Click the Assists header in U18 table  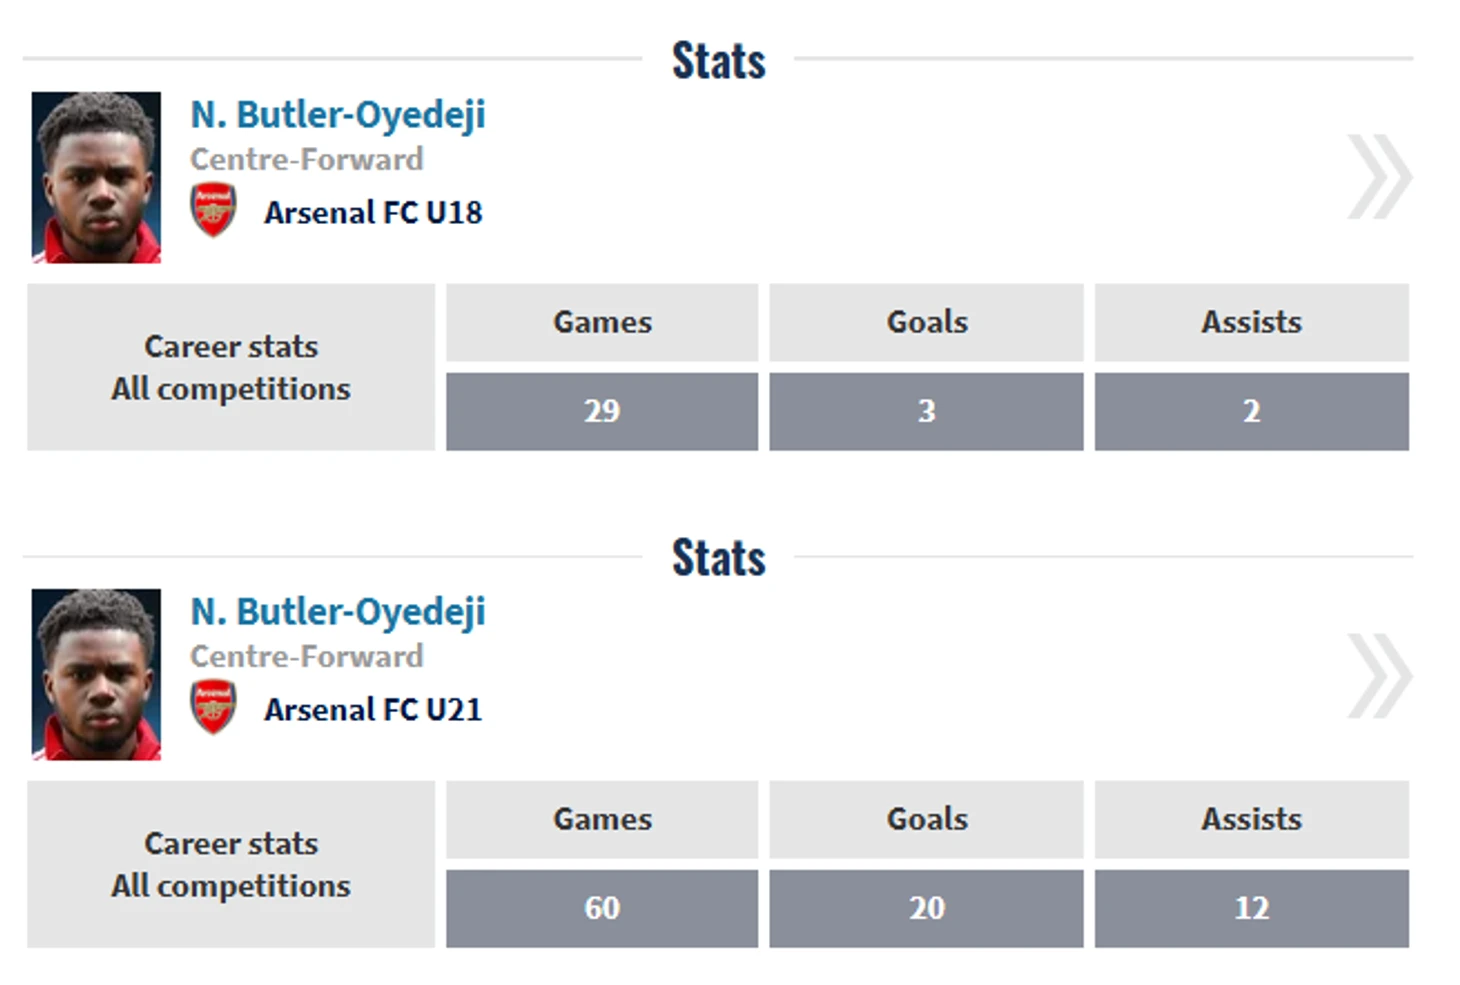pos(1252,322)
